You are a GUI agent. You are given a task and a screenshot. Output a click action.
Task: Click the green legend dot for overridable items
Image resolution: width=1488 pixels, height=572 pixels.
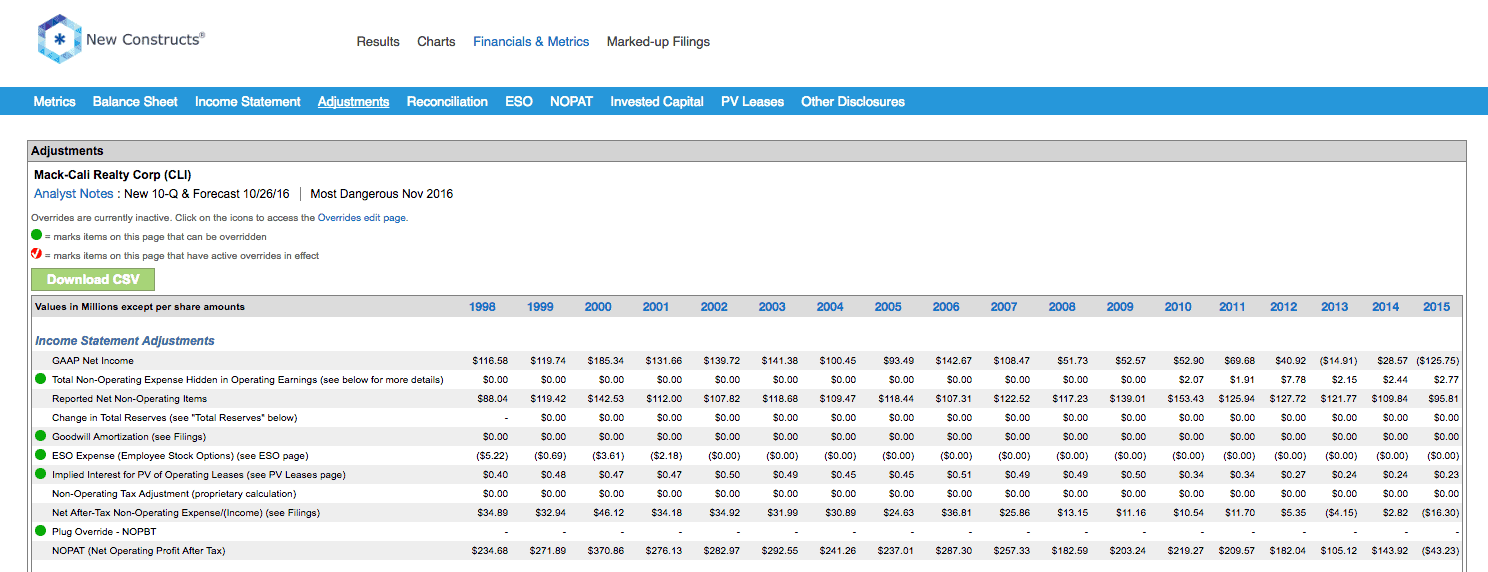[37, 235]
